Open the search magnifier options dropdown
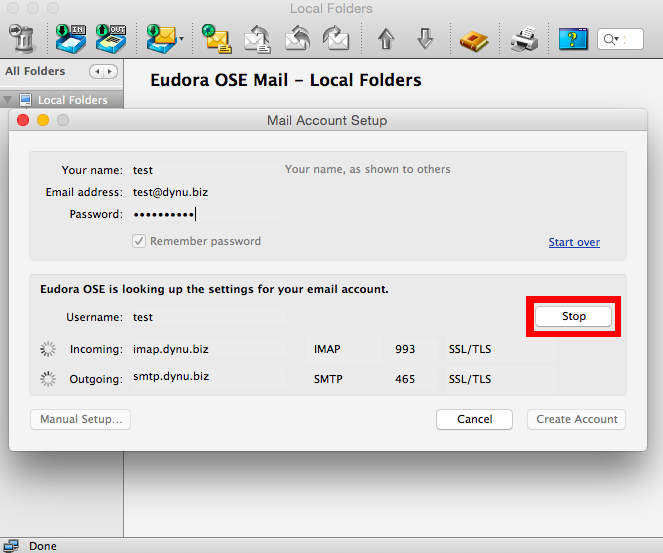 tap(611, 39)
